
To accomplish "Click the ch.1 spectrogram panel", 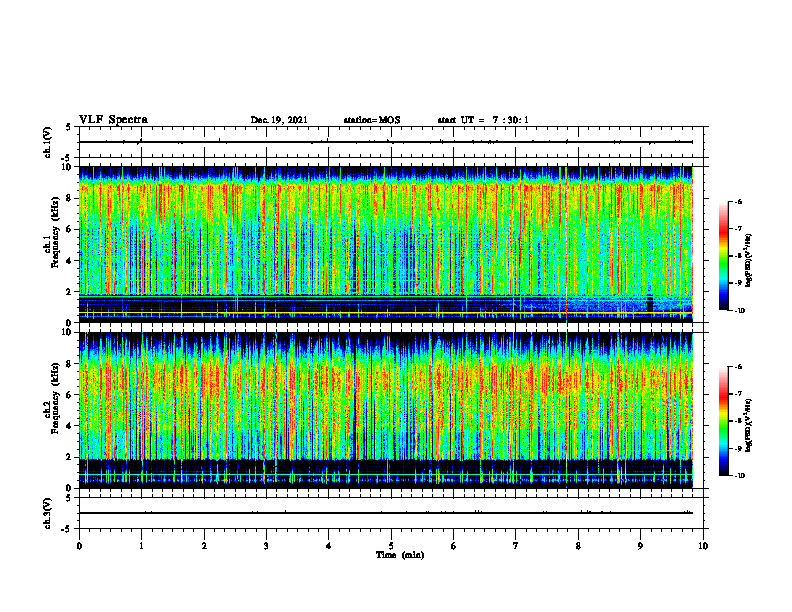I will pos(386,244).
